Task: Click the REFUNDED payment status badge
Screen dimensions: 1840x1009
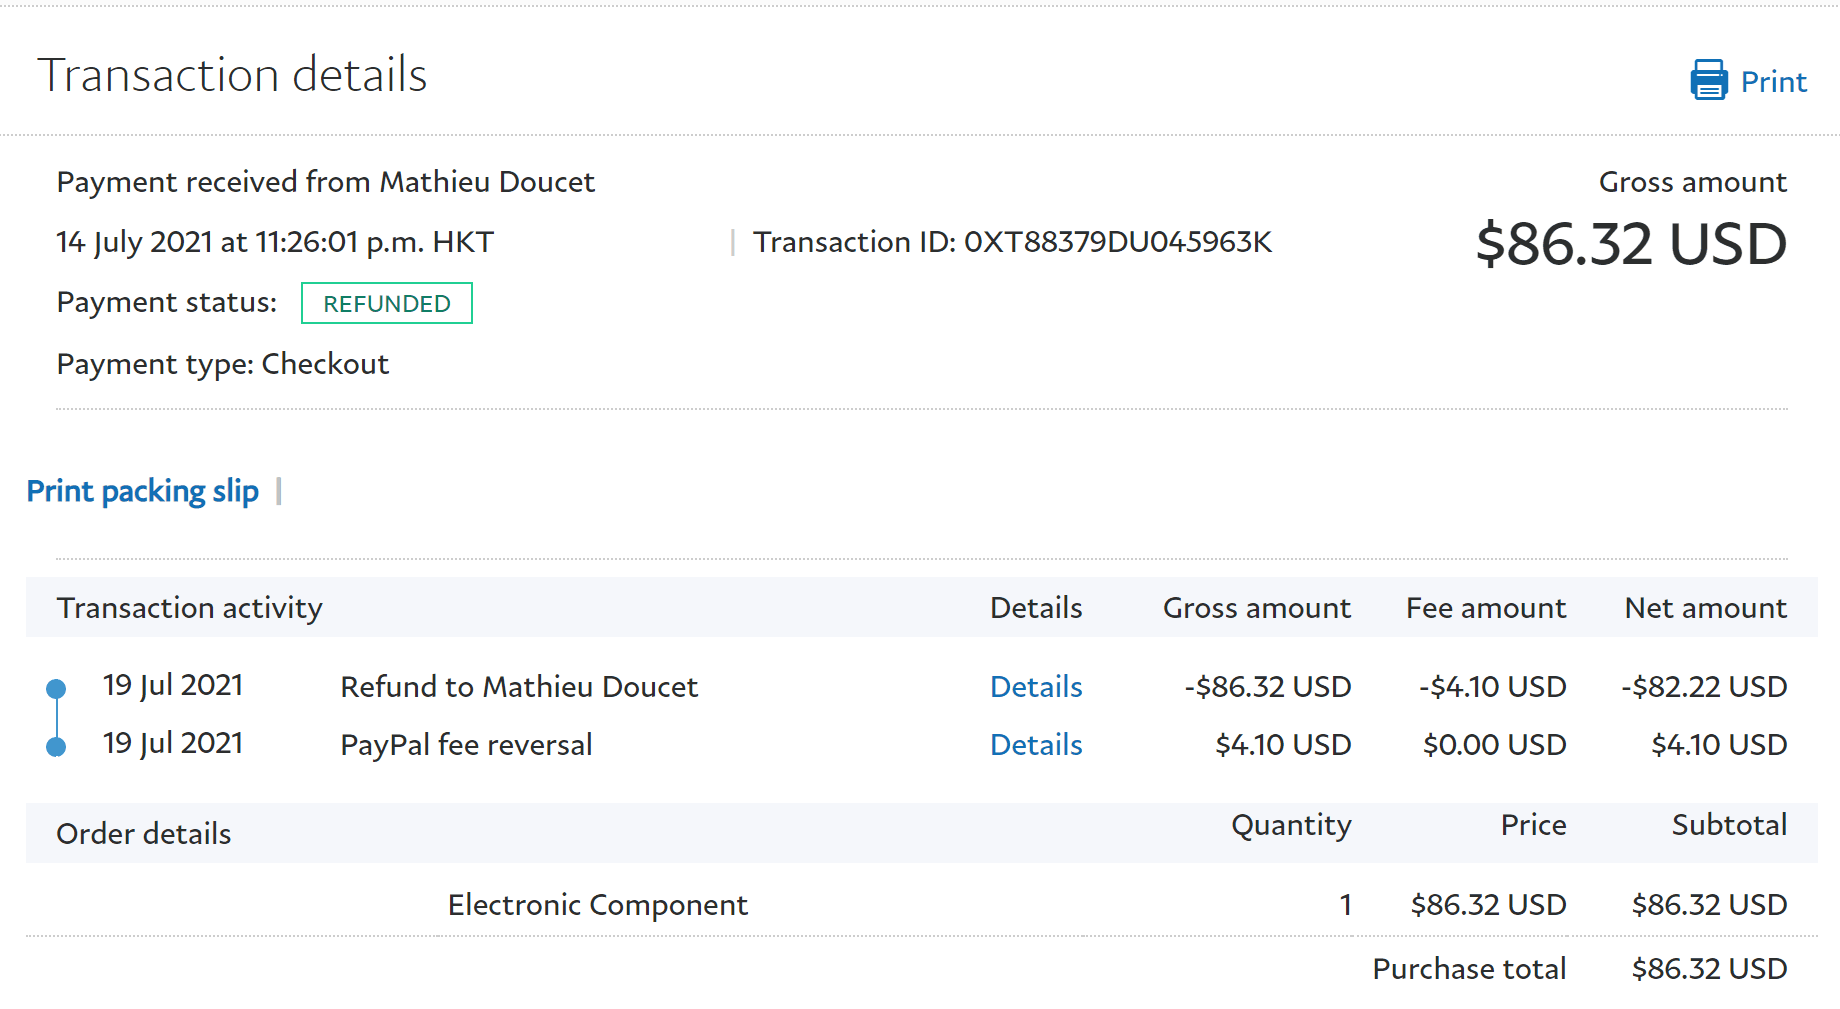Action: [x=387, y=304]
